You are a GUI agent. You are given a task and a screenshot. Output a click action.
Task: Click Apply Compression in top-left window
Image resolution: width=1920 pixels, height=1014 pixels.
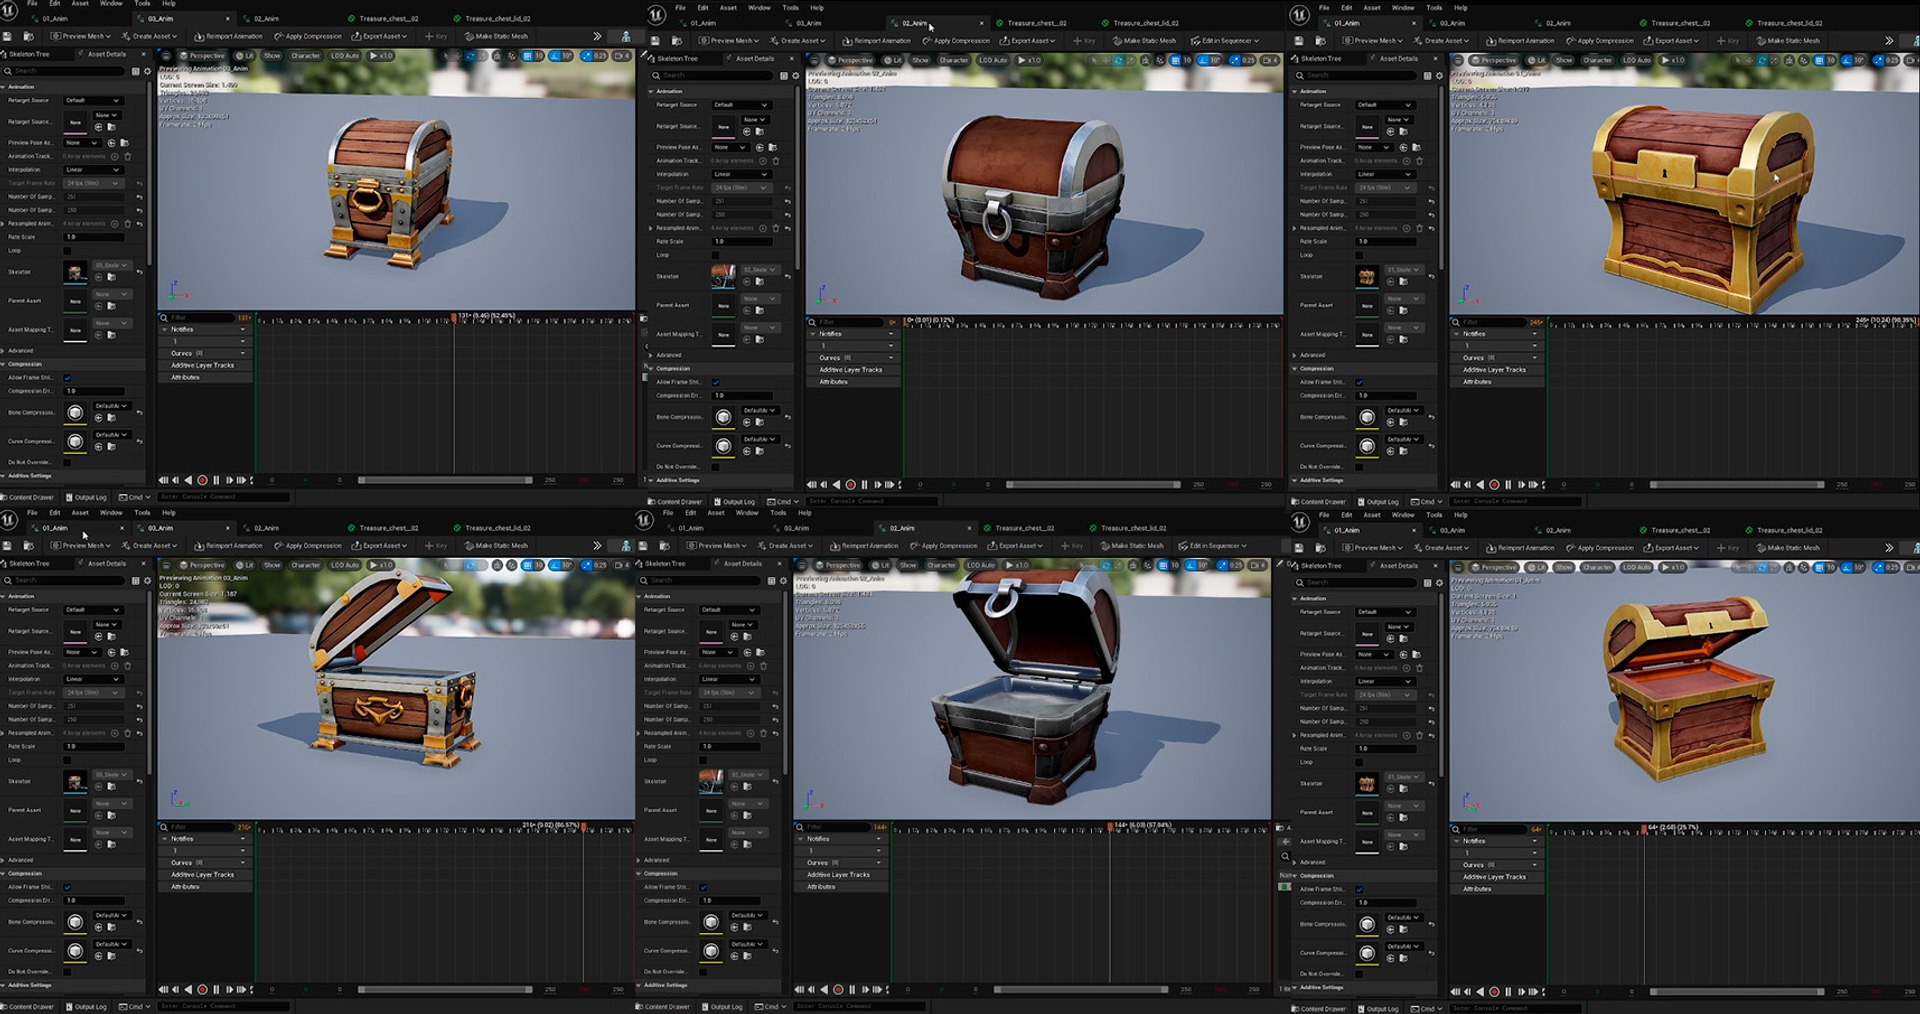pyautogui.click(x=309, y=36)
